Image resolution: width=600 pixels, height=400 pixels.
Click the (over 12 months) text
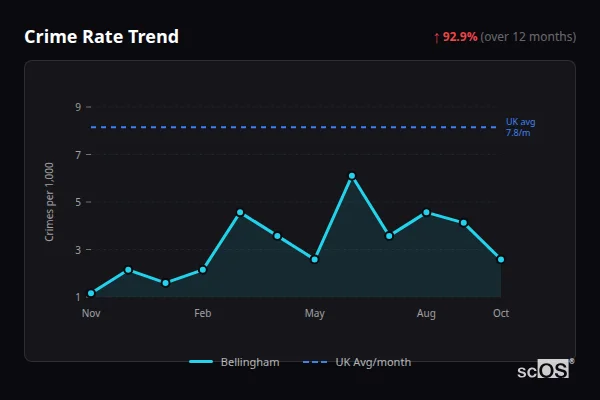point(528,37)
